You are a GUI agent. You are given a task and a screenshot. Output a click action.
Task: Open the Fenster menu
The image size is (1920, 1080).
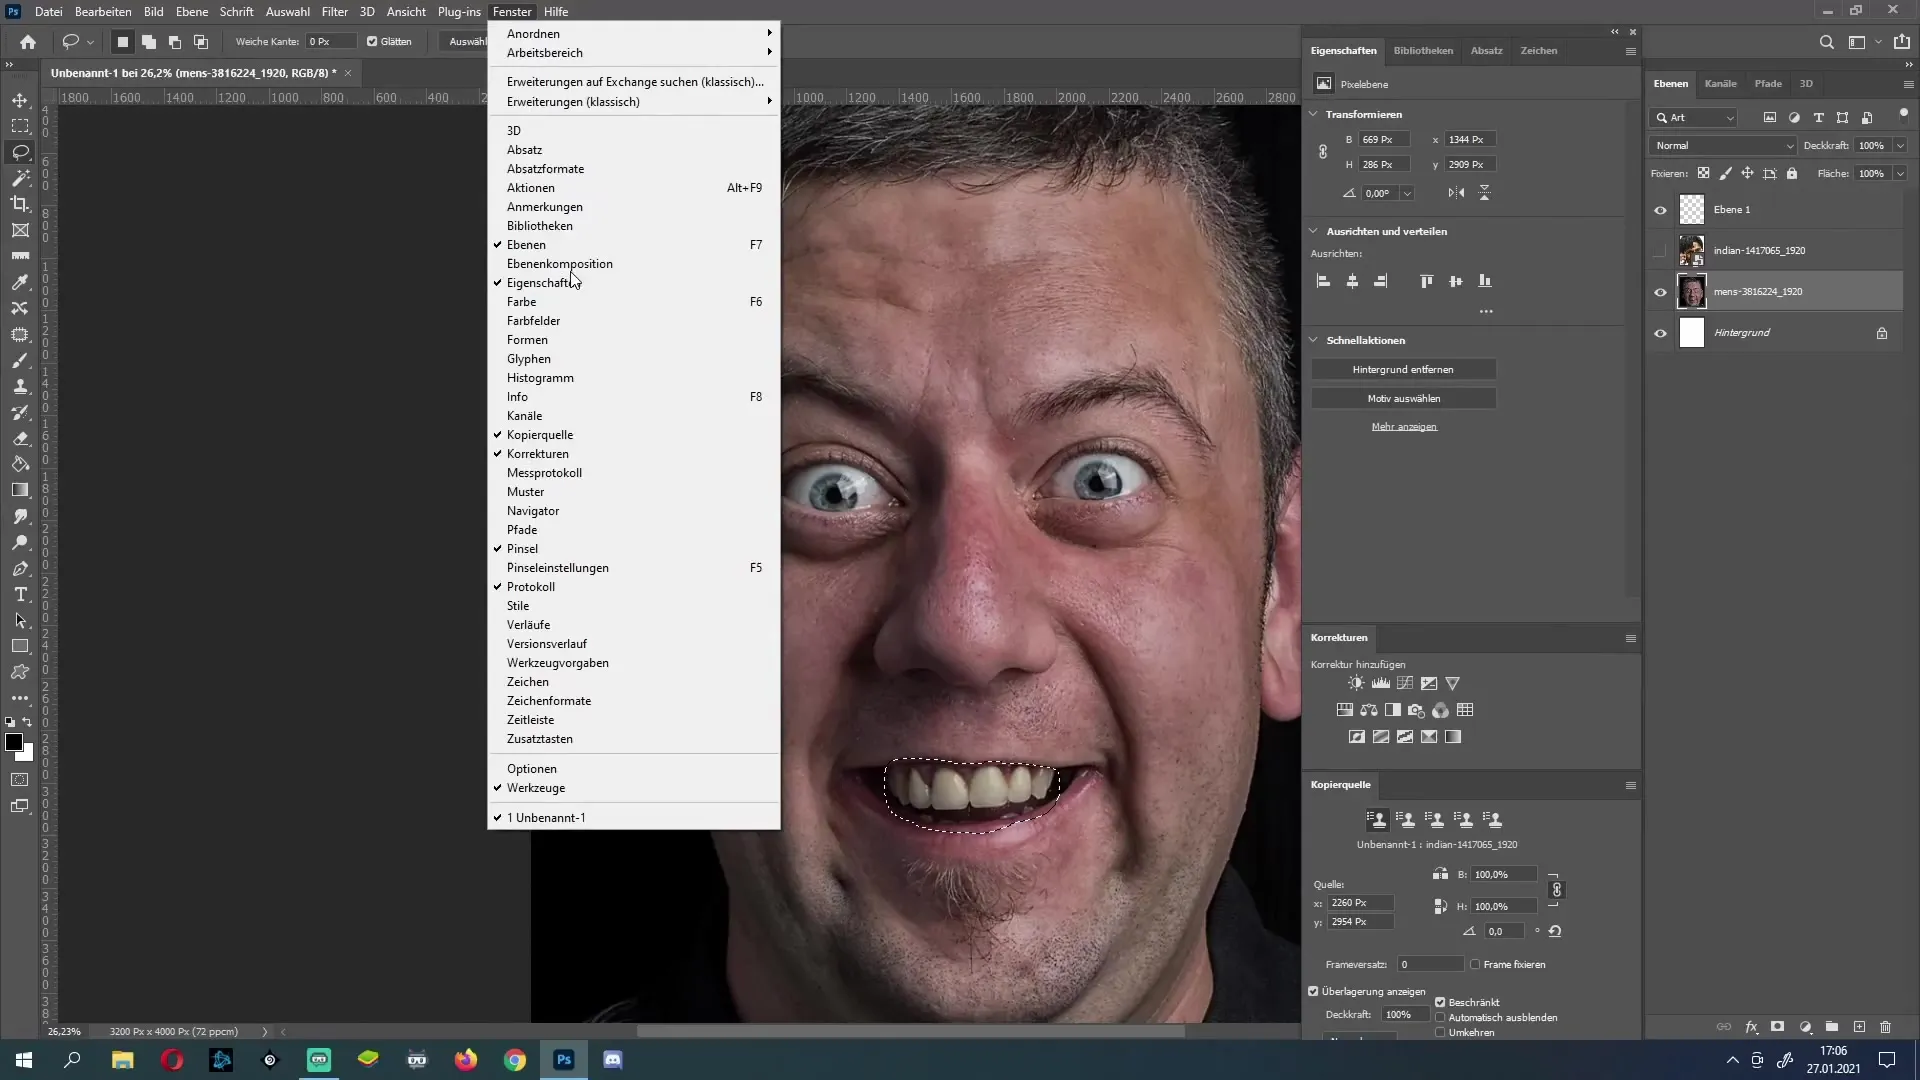pyautogui.click(x=512, y=12)
